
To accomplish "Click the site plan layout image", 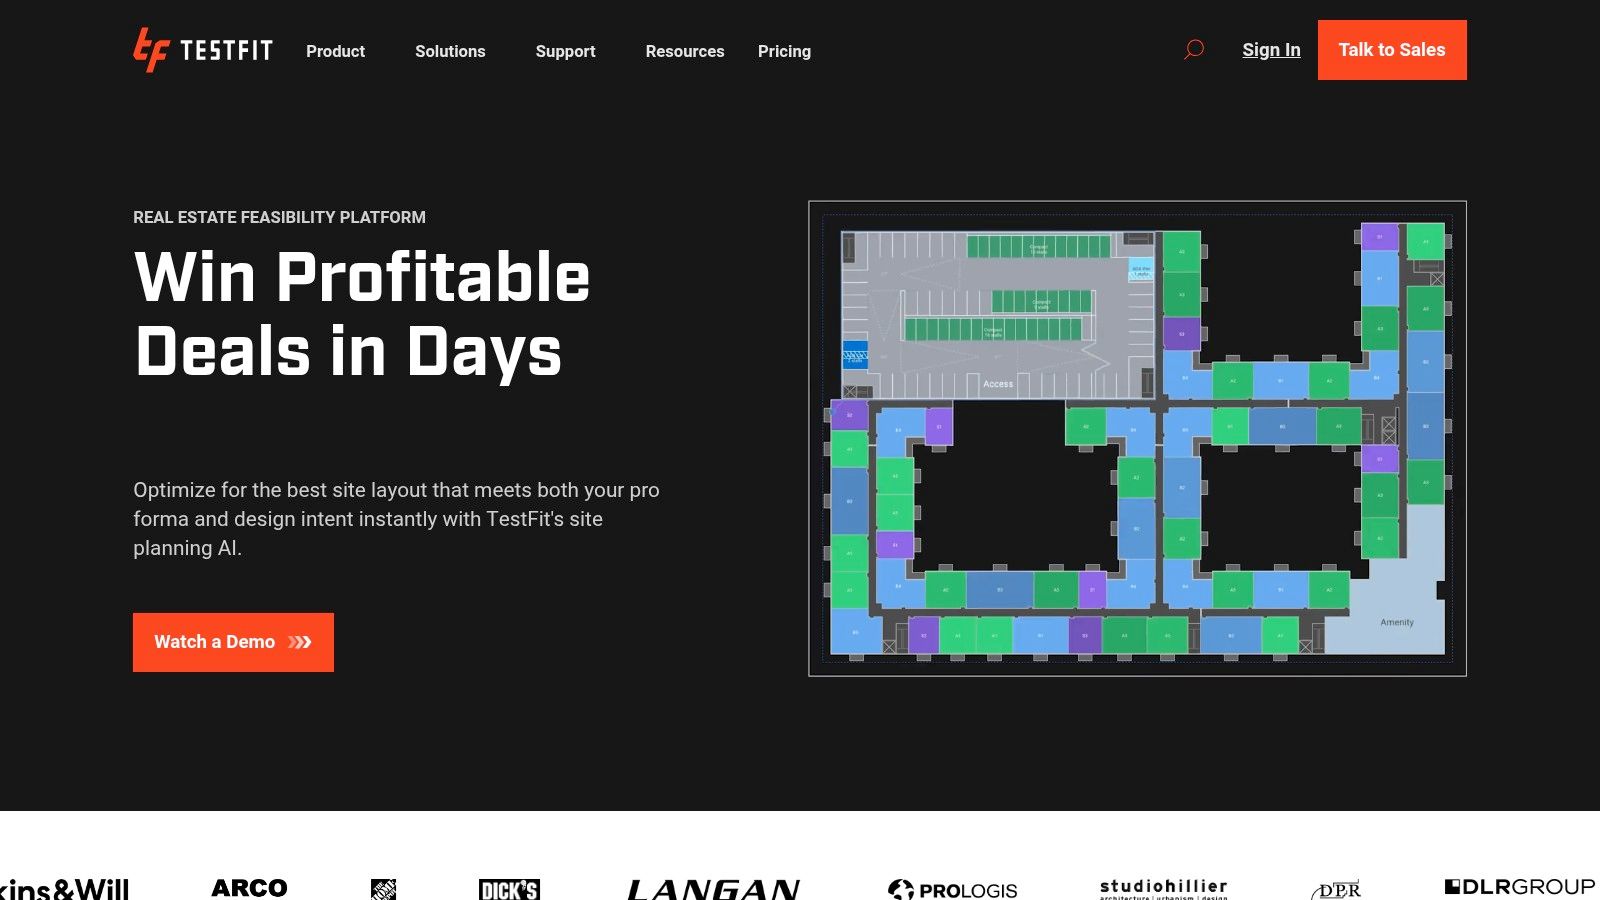I will click(x=1137, y=438).
